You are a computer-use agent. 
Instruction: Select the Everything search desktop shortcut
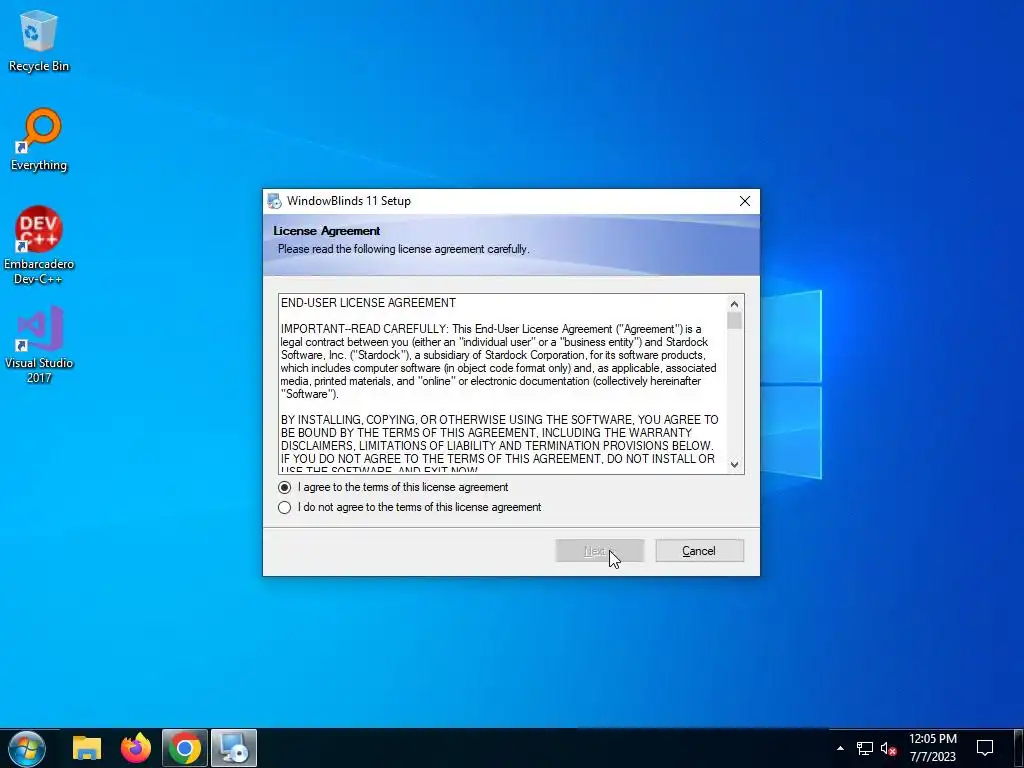39,140
